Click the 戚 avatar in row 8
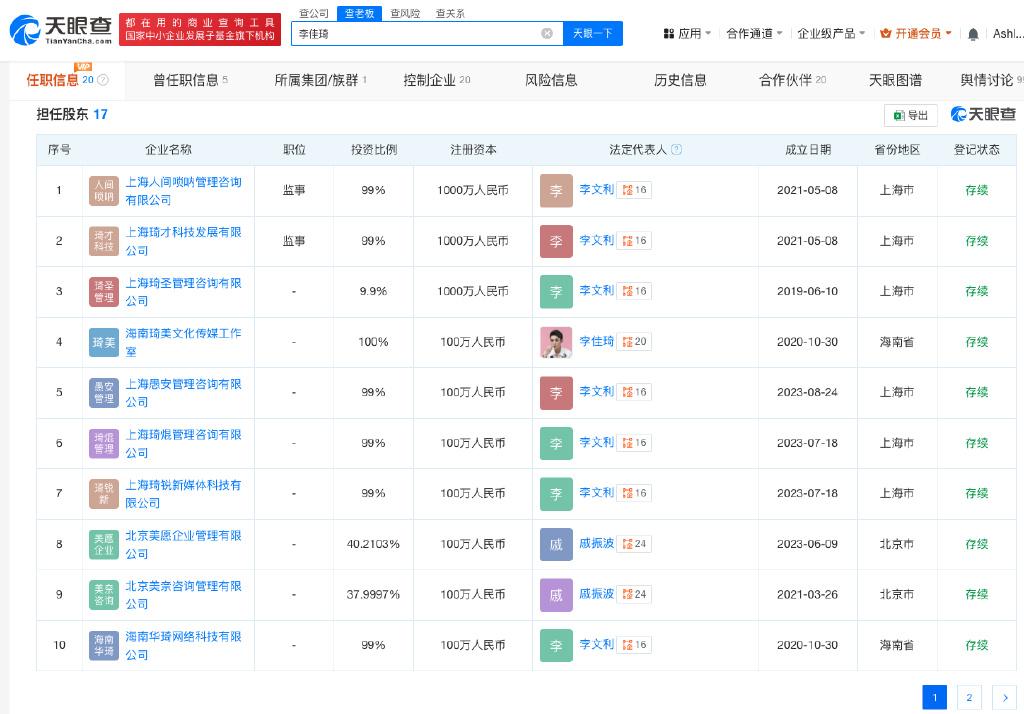Screen dimensions: 1024x714 pos(556,544)
